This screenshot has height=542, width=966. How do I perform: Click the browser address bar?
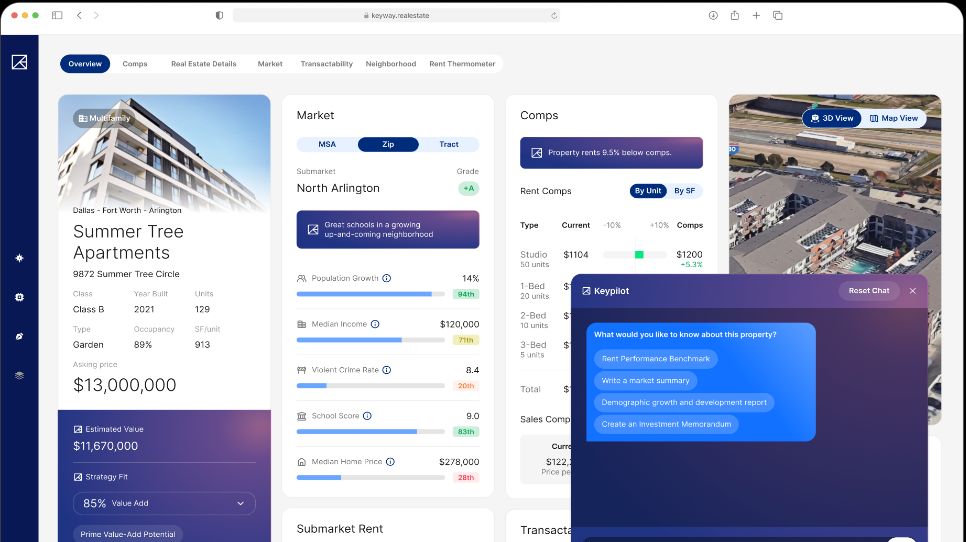pos(396,15)
